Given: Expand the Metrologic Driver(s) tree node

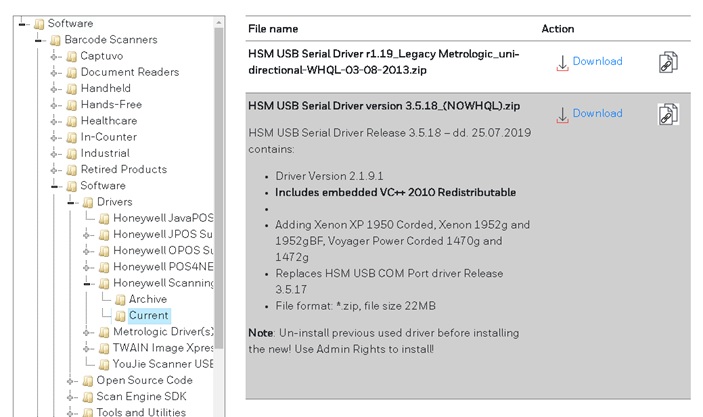Looking at the screenshot, I should [88, 332].
